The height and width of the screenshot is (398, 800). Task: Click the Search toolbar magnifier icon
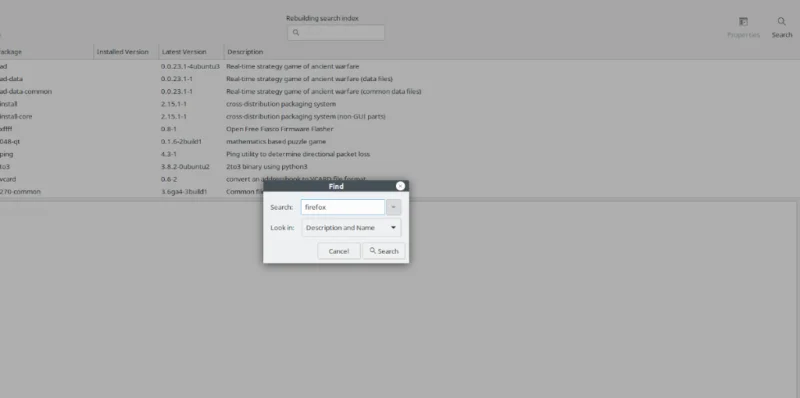781,21
